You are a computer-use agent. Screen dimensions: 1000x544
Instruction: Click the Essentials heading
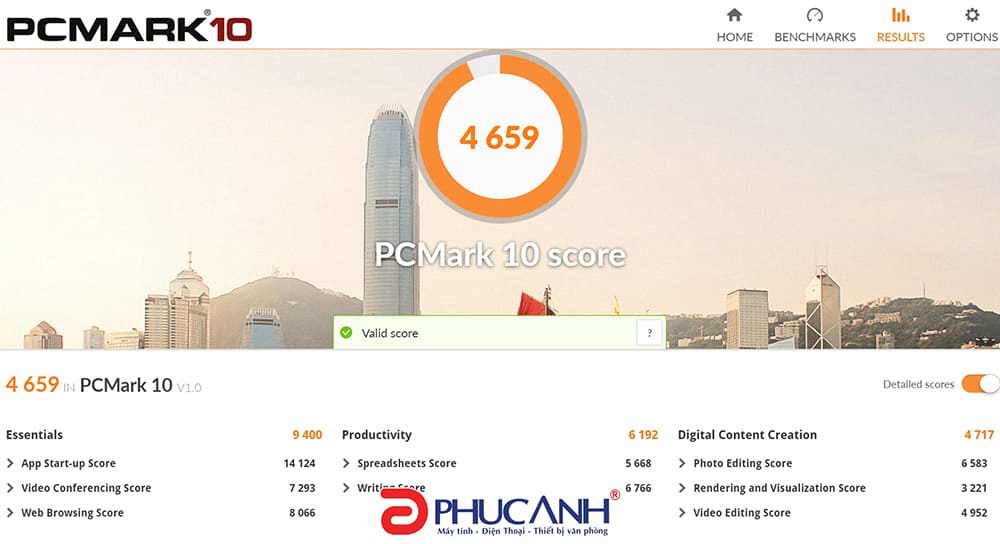(34, 435)
